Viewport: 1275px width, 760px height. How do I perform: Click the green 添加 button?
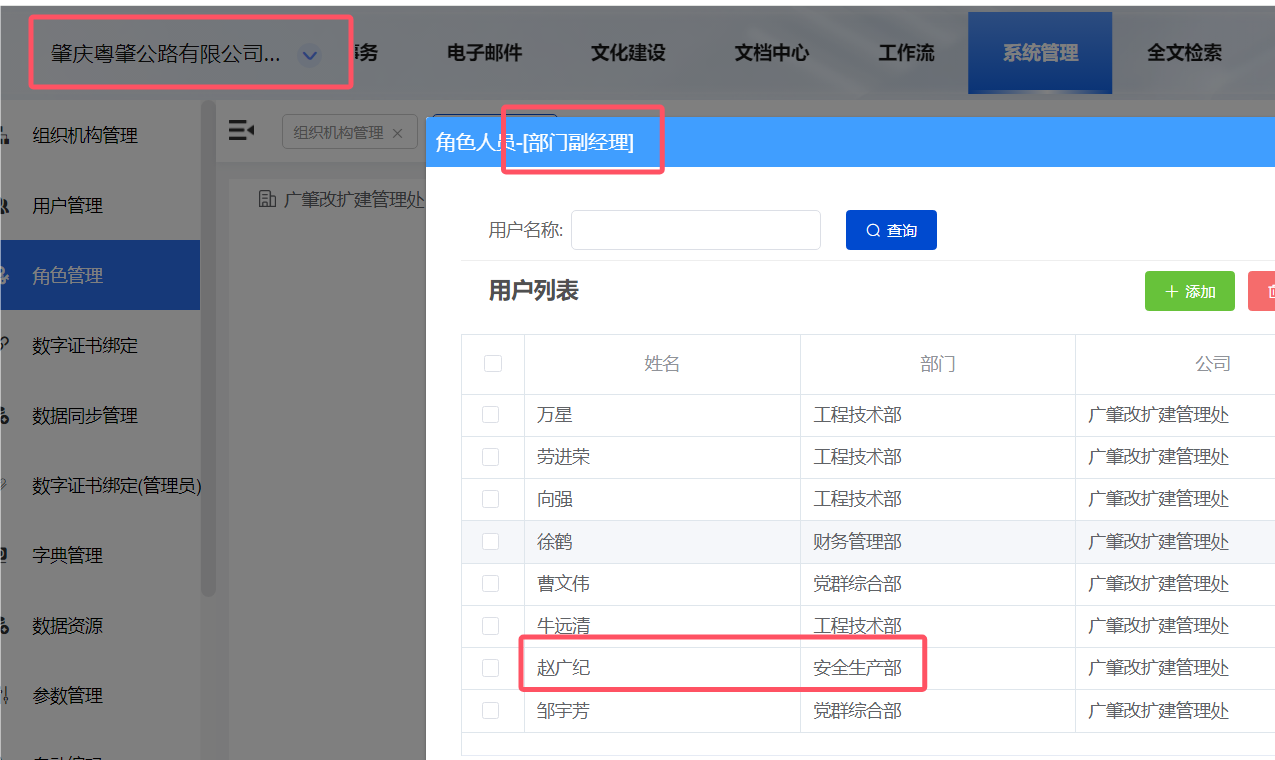(1190, 291)
